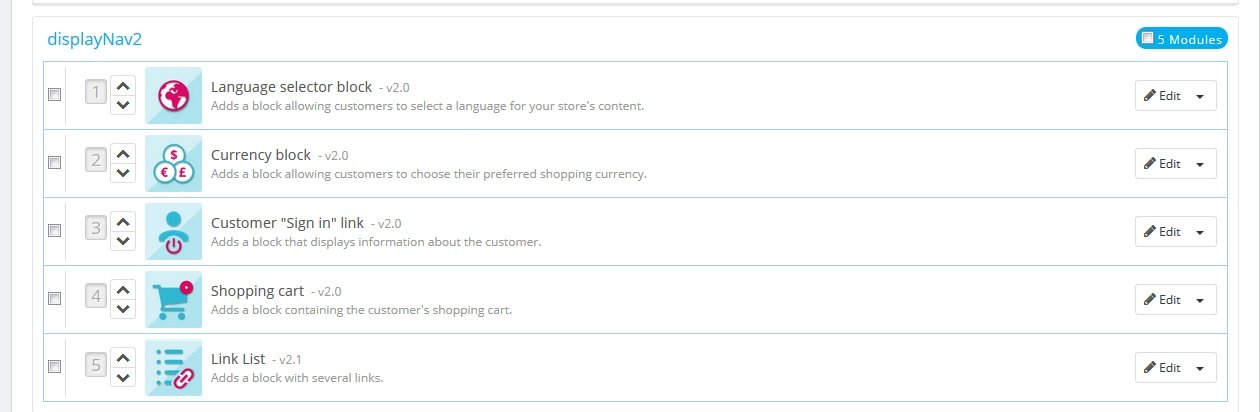Move Currency block up one position
This screenshot has height=412, width=1260.
click(123, 154)
